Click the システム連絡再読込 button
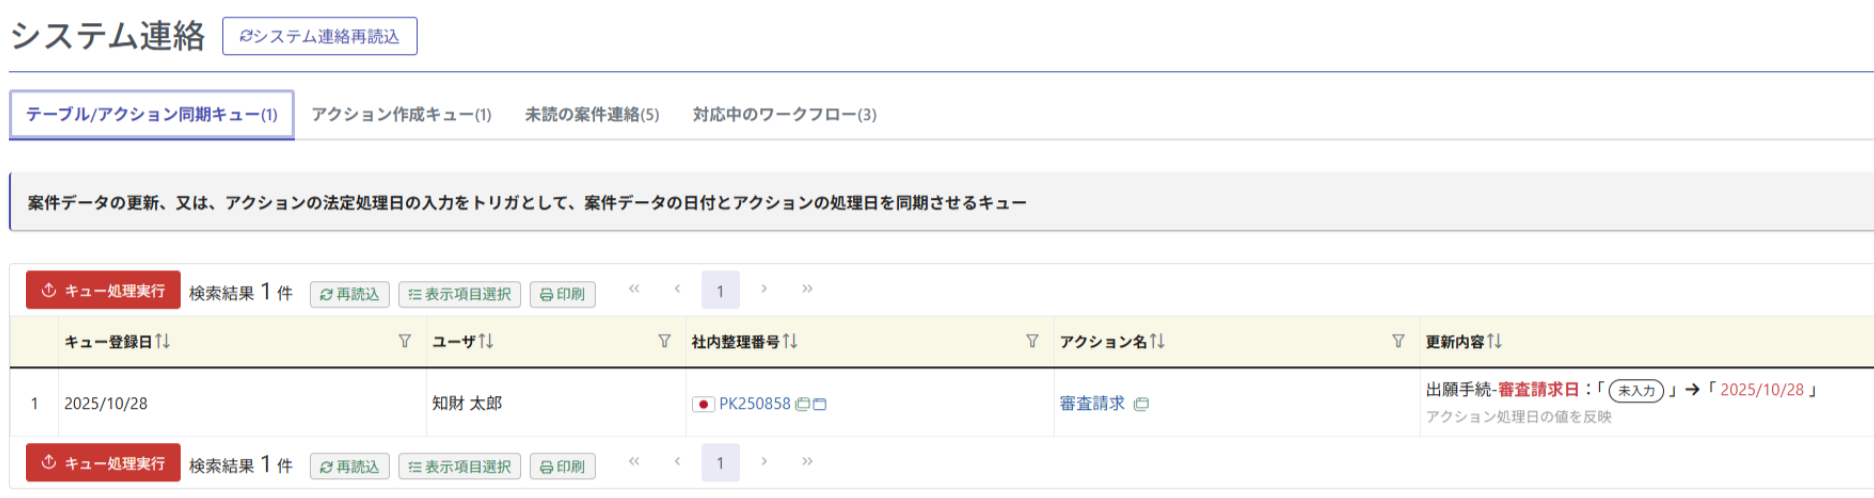Viewport: 1874px width, 498px height. click(320, 37)
